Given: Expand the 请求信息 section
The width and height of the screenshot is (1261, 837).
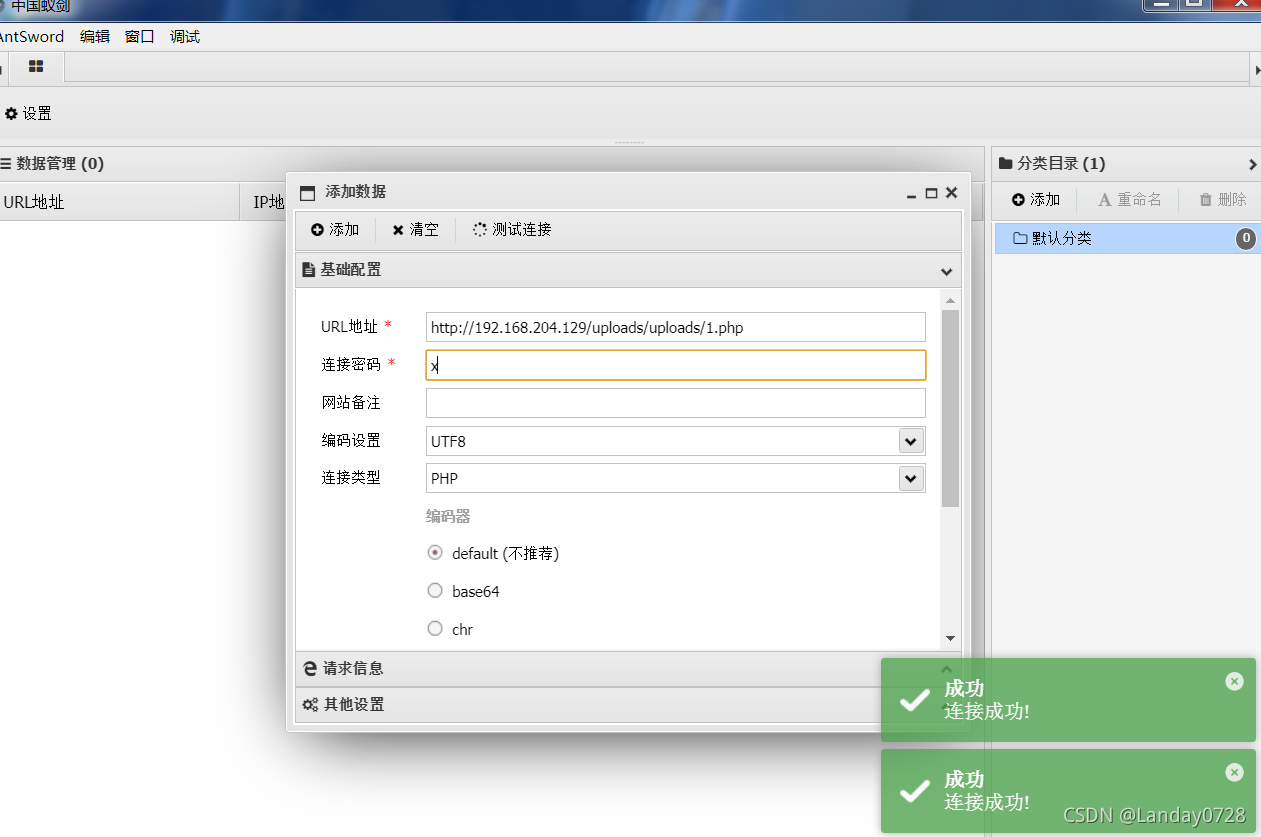Looking at the screenshot, I should point(628,669).
